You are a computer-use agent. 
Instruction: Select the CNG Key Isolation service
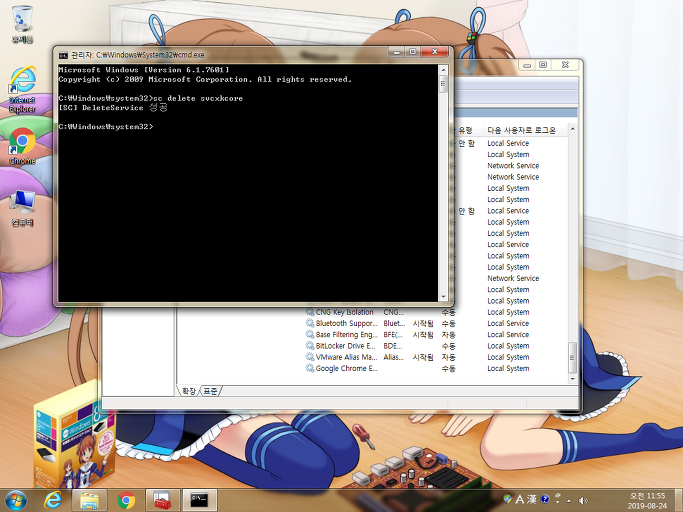pyautogui.click(x=344, y=312)
